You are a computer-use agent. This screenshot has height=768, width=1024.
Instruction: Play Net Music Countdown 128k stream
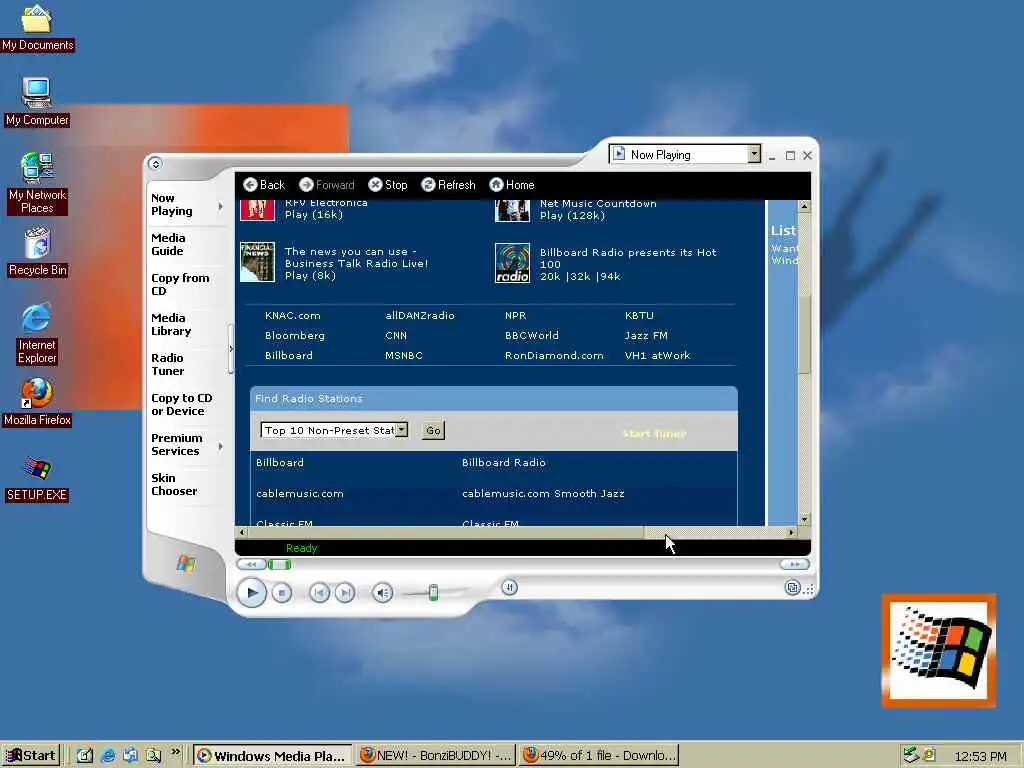572,216
